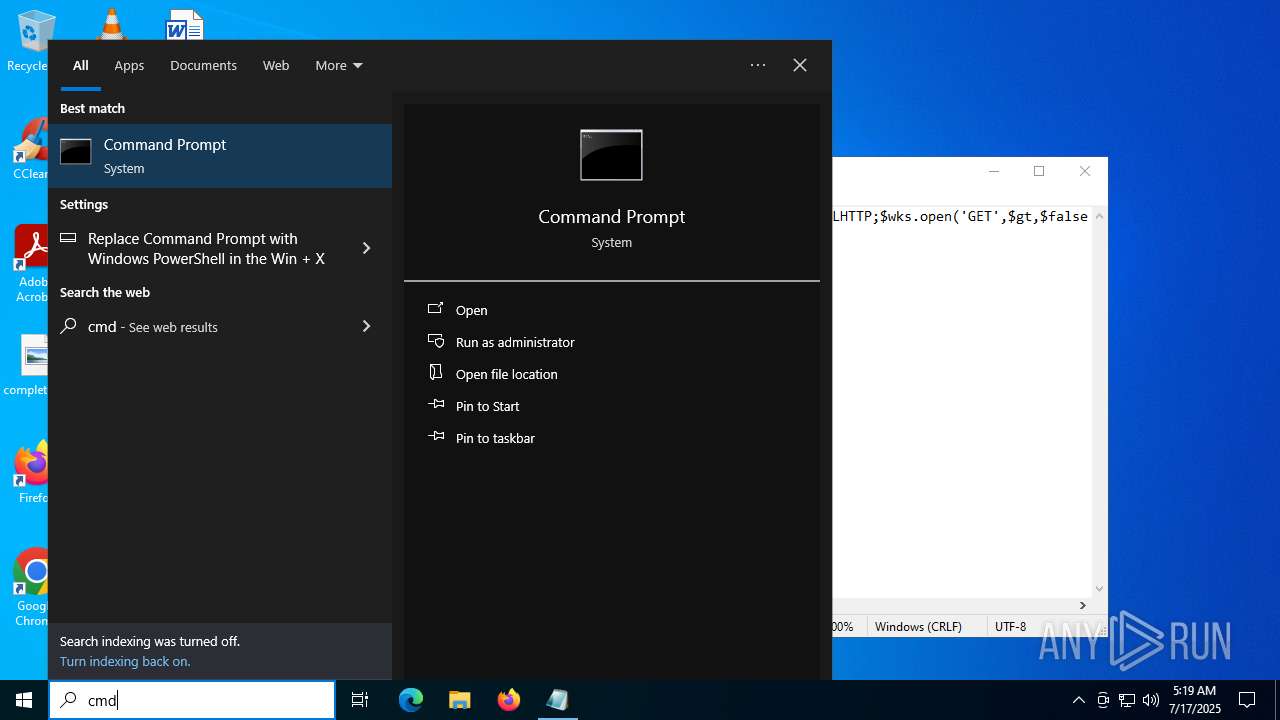Click the large Command Prompt preview icon
The width and height of the screenshot is (1280, 720).
pyautogui.click(x=611, y=155)
